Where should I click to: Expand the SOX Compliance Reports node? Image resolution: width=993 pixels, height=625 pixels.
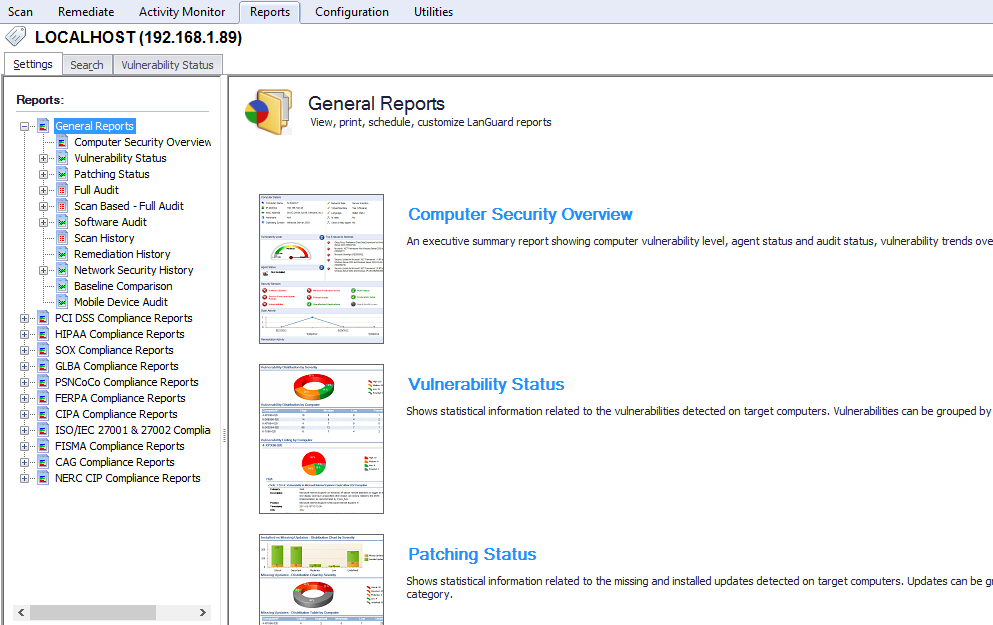coord(24,350)
